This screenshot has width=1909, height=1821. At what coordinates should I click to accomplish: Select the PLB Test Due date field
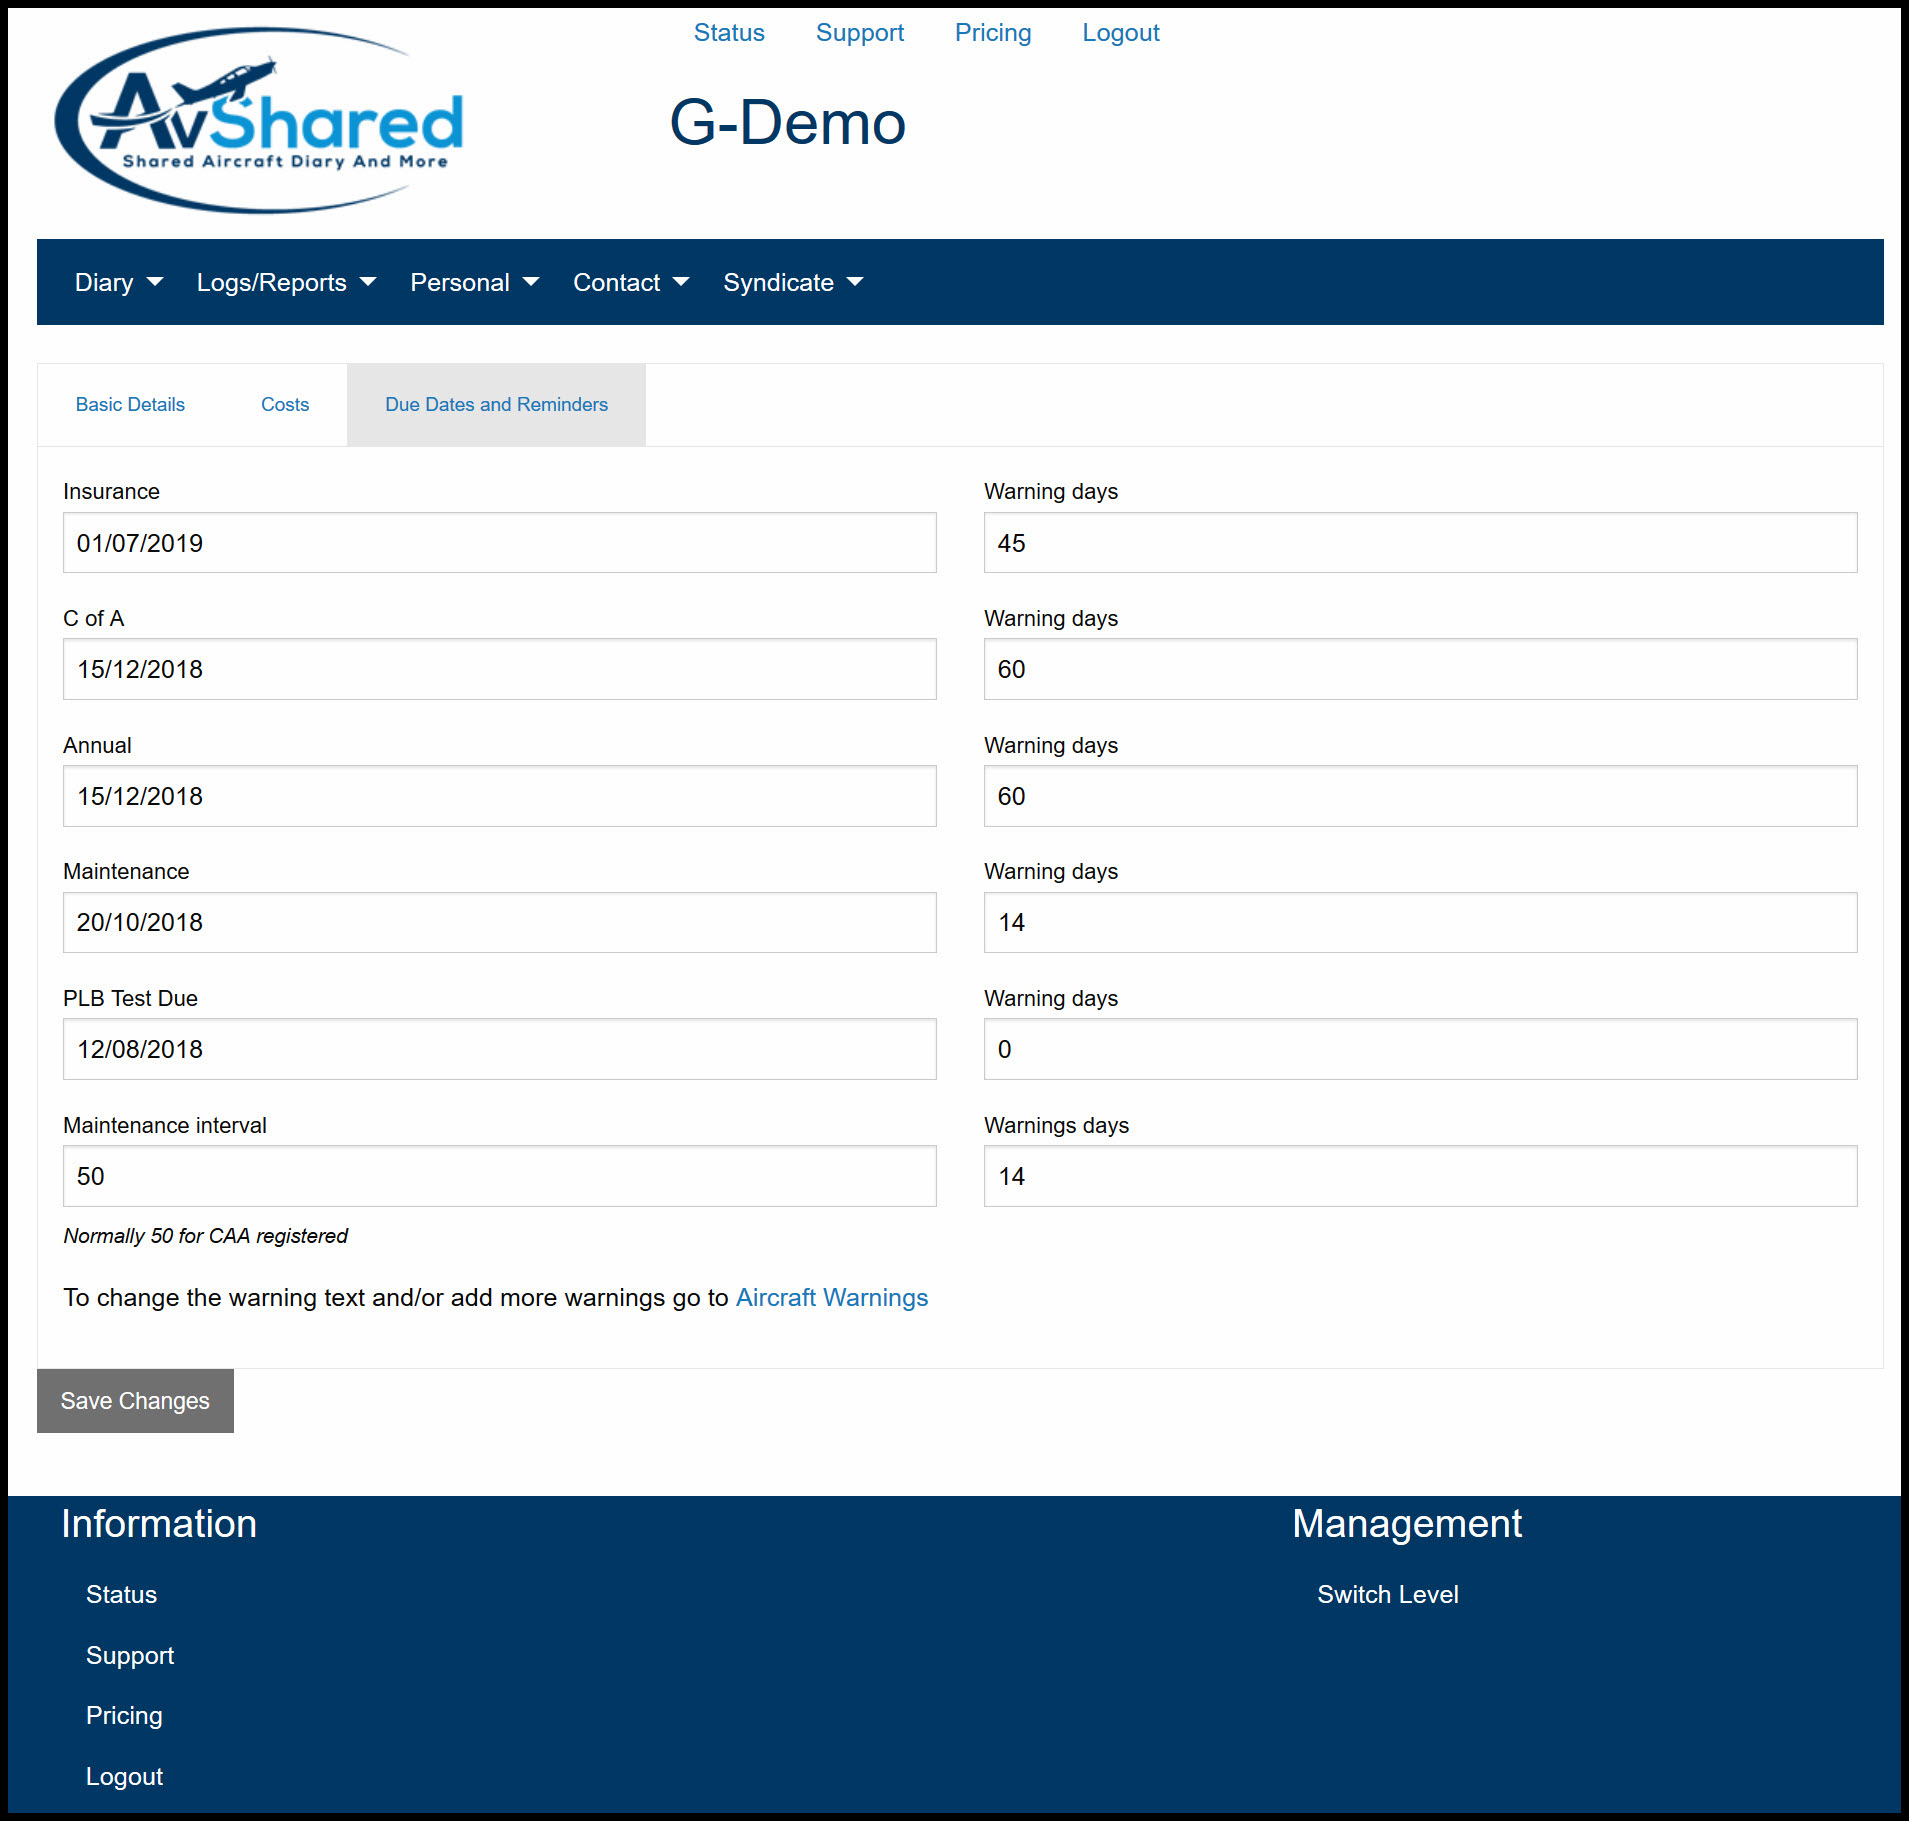[499, 1049]
